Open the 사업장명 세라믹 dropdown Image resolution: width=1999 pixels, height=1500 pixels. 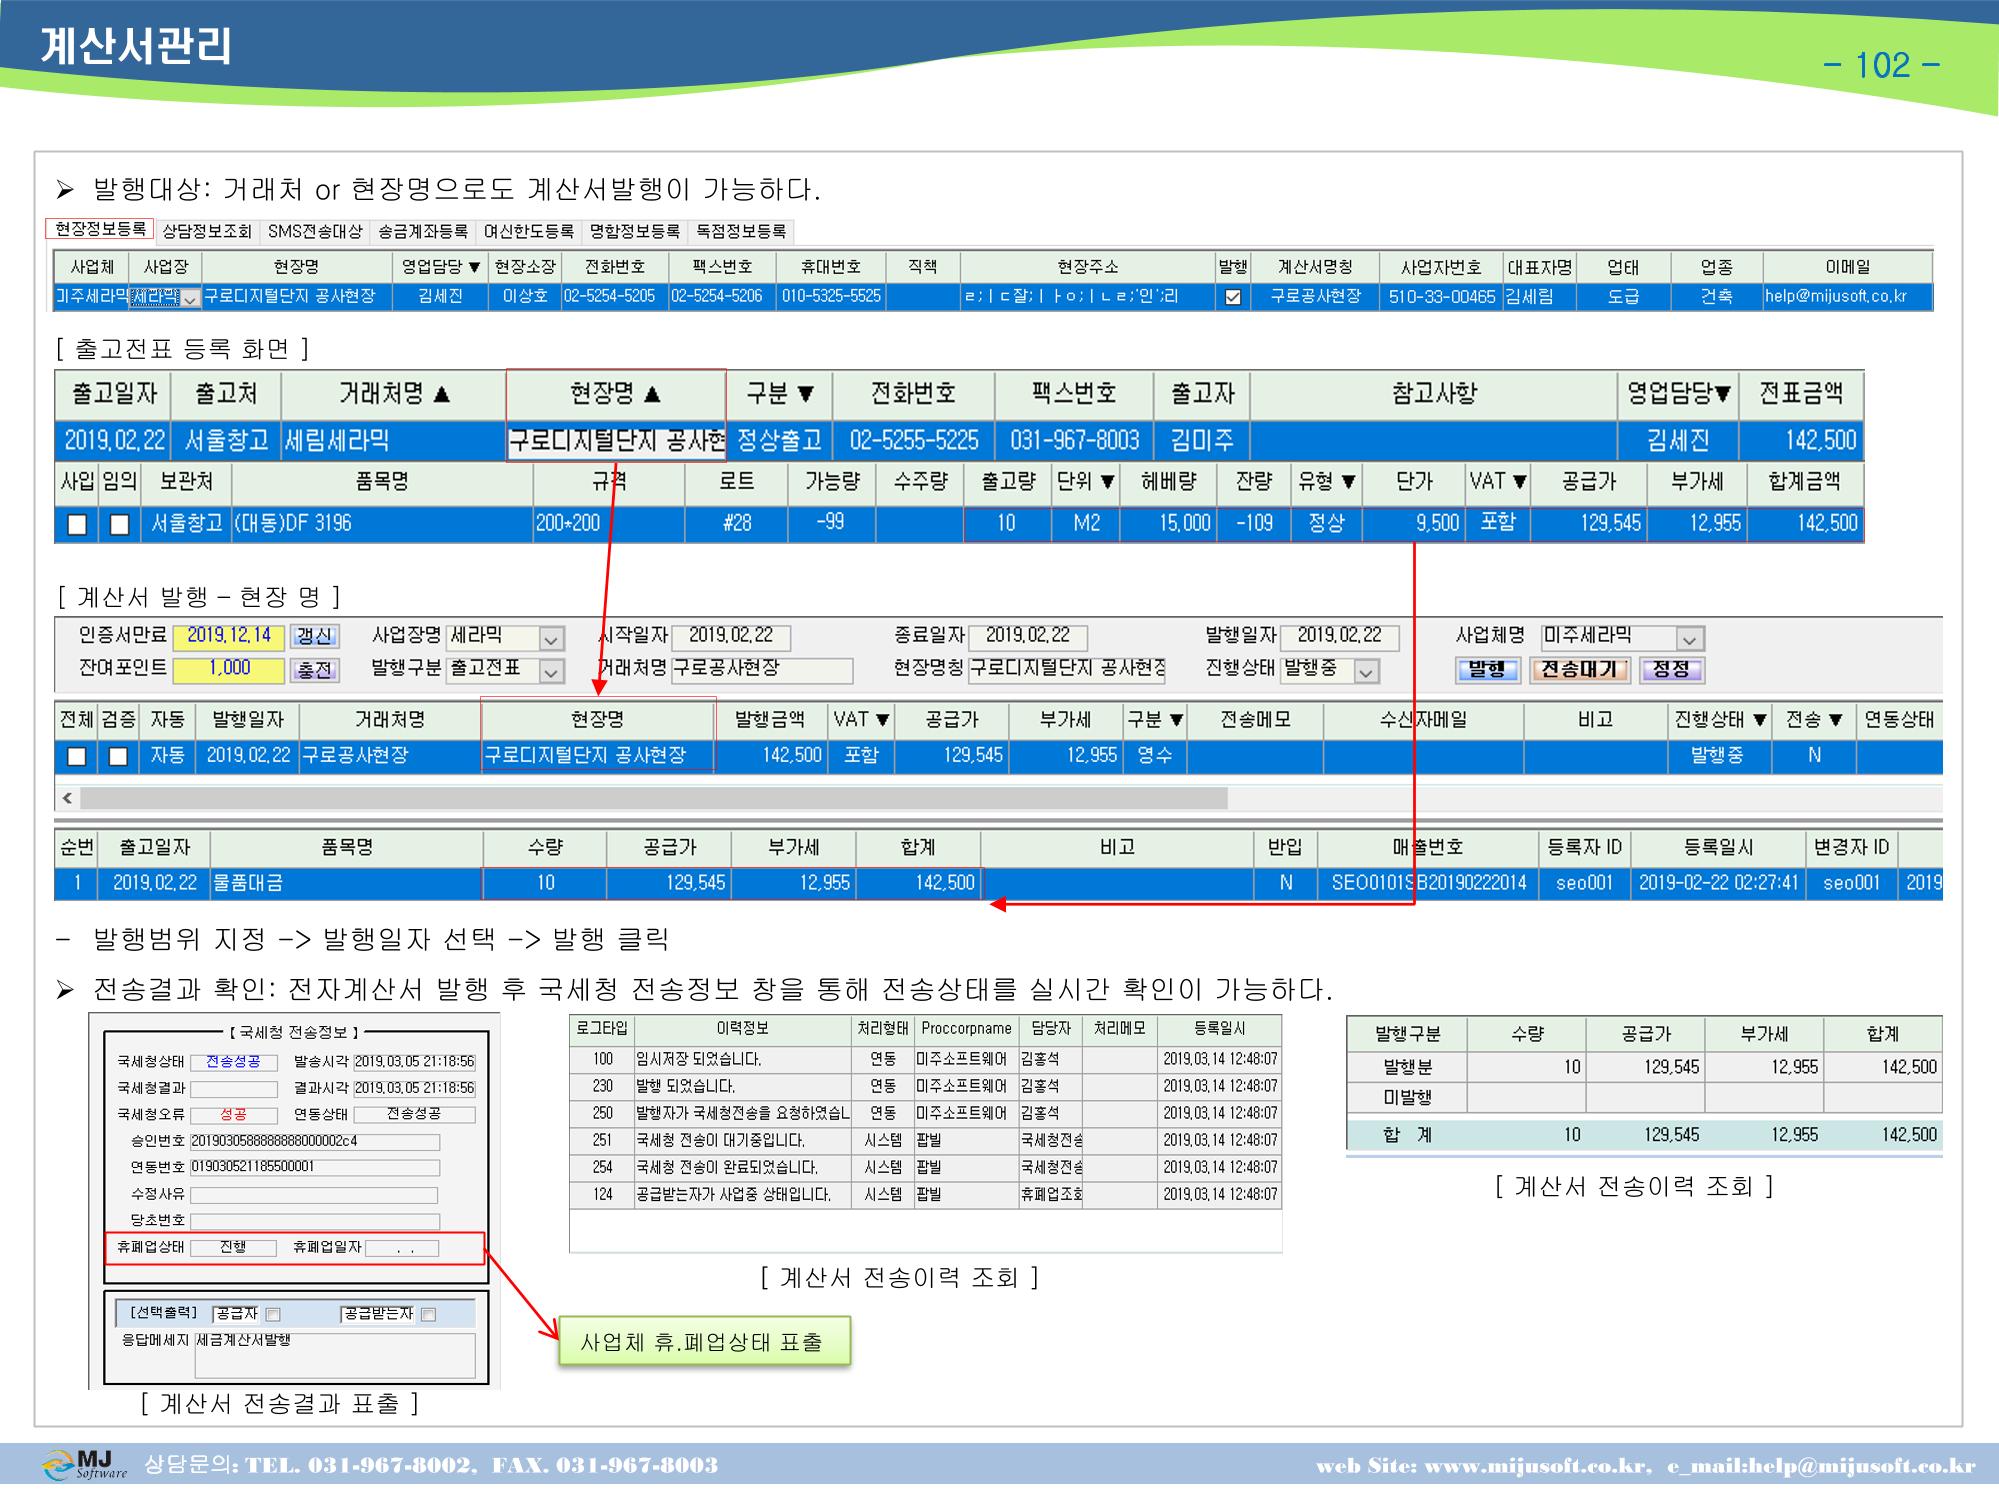click(x=551, y=638)
